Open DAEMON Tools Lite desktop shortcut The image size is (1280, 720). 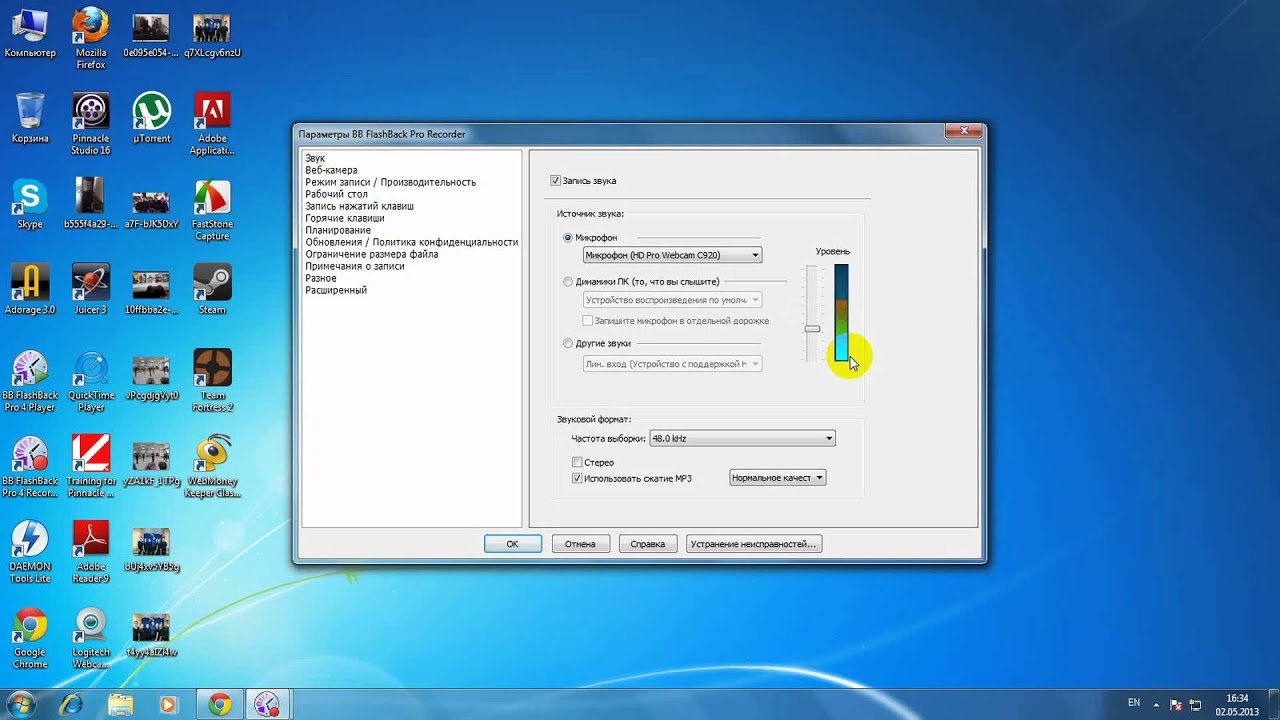tap(30, 553)
